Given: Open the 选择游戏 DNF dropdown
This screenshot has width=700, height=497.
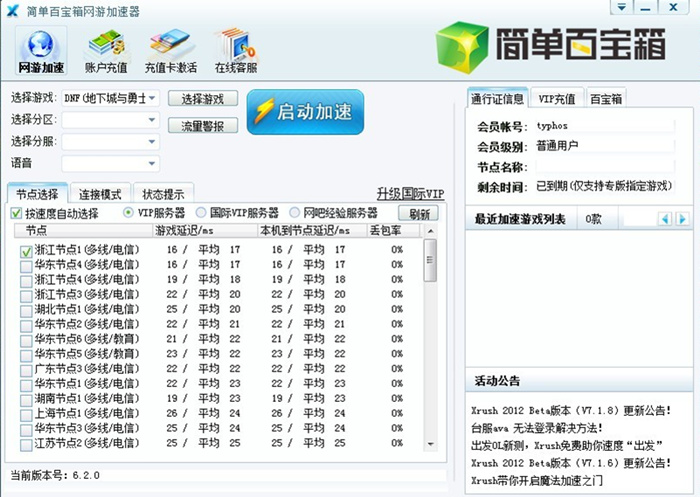Looking at the screenshot, I should (110, 98).
